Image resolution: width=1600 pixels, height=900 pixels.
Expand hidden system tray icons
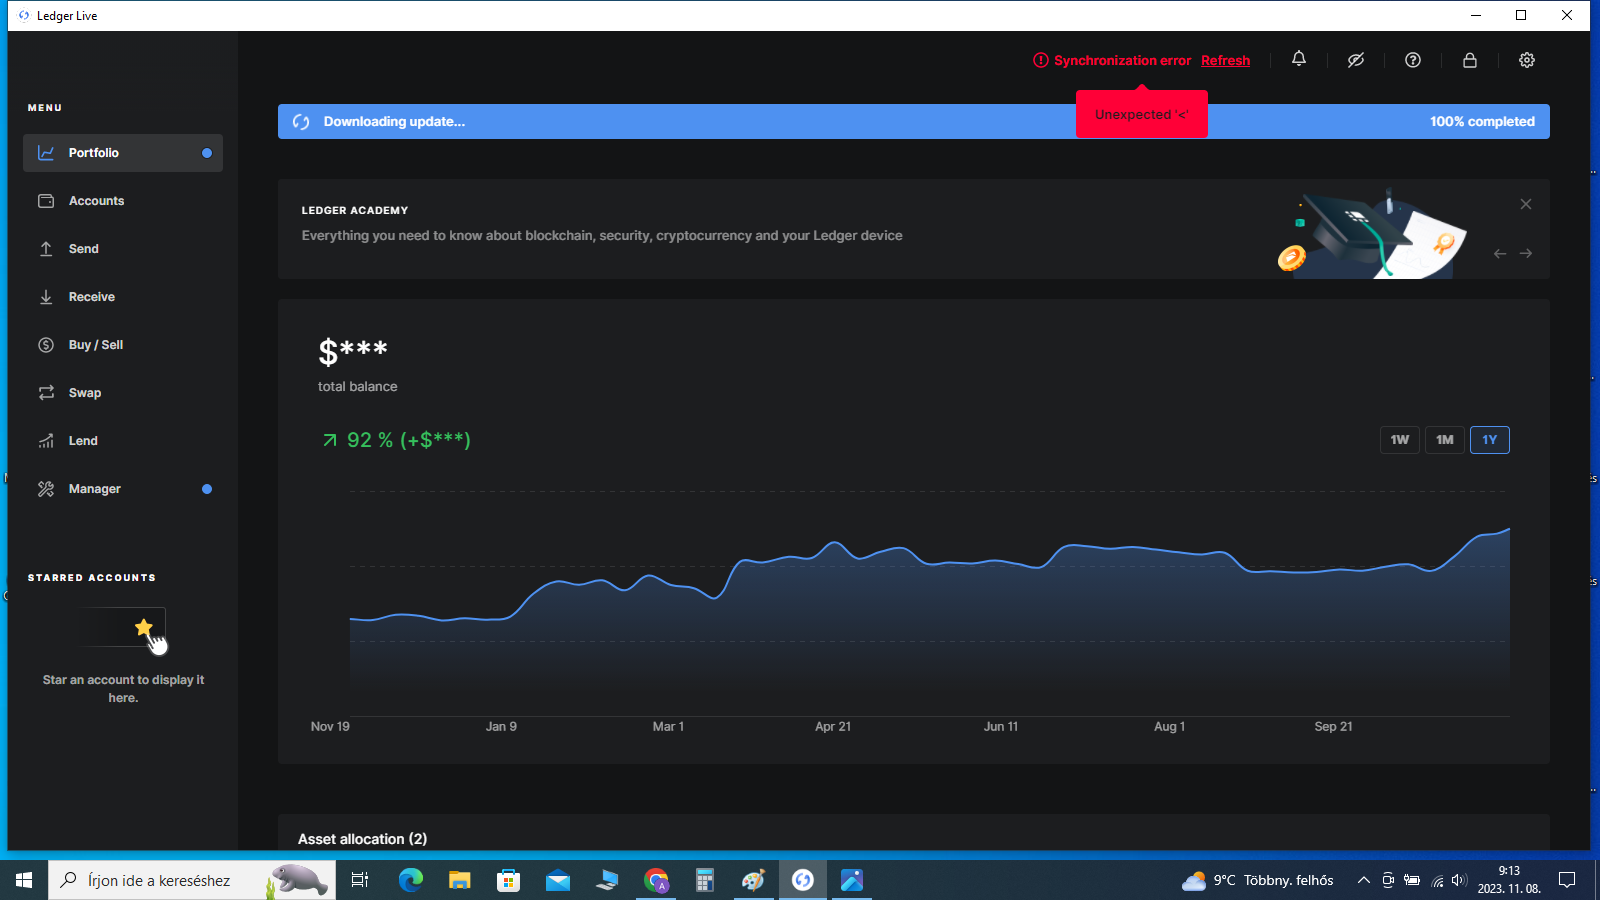1363,880
